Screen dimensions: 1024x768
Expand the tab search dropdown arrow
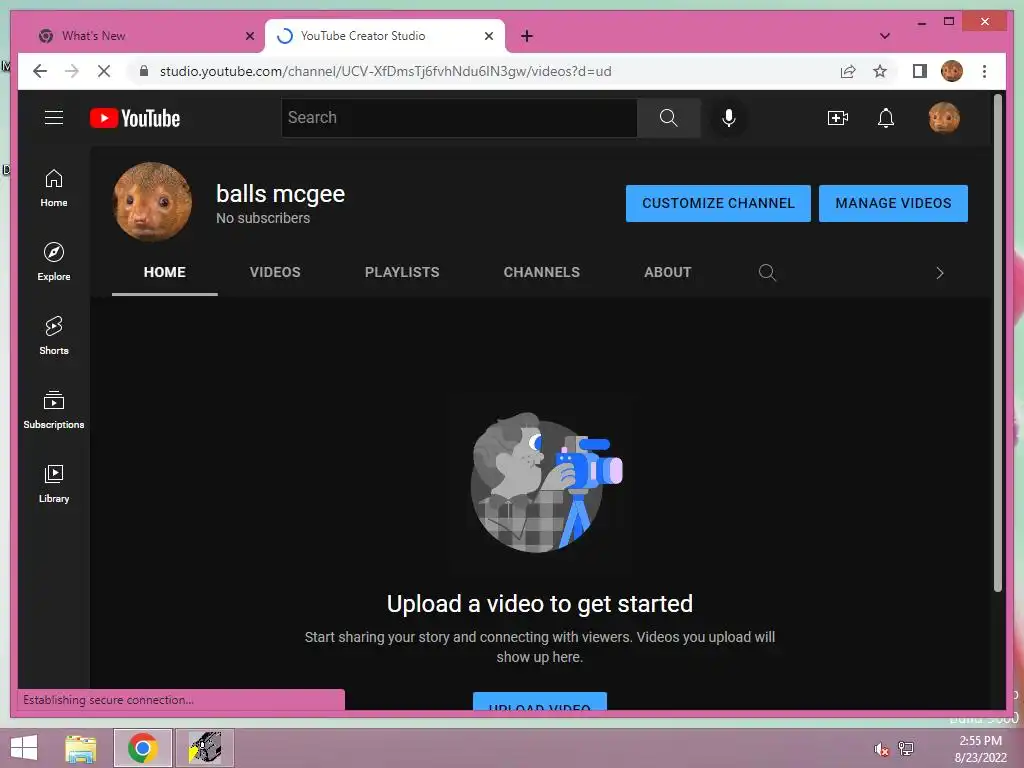(884, 36)
